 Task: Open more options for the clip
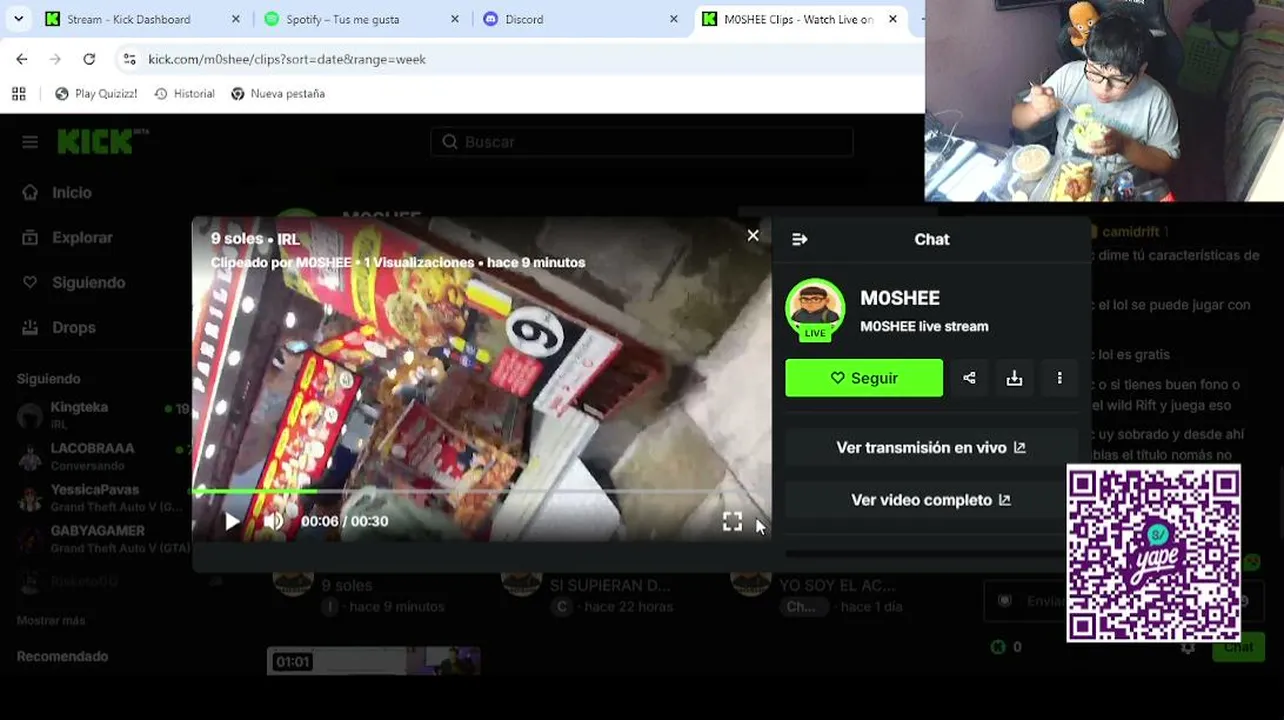[x=1059, y=378]
